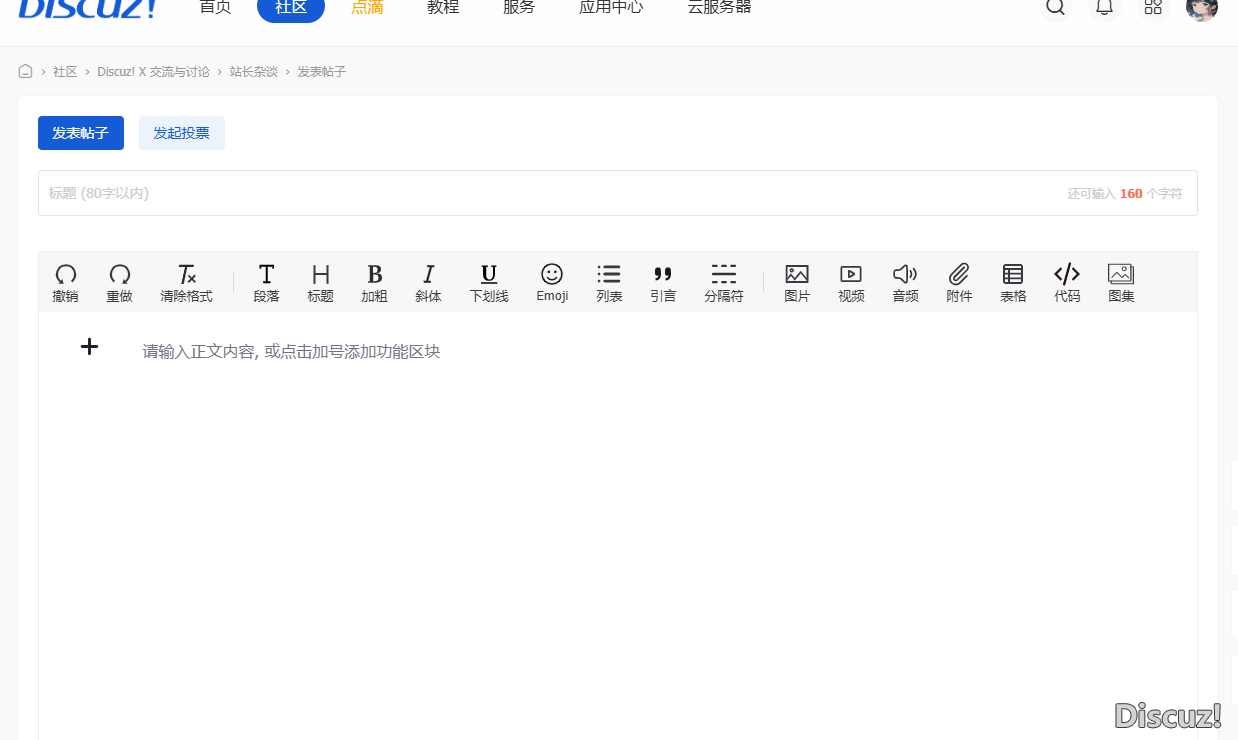Insert a table (表格)

point(1013,282)
